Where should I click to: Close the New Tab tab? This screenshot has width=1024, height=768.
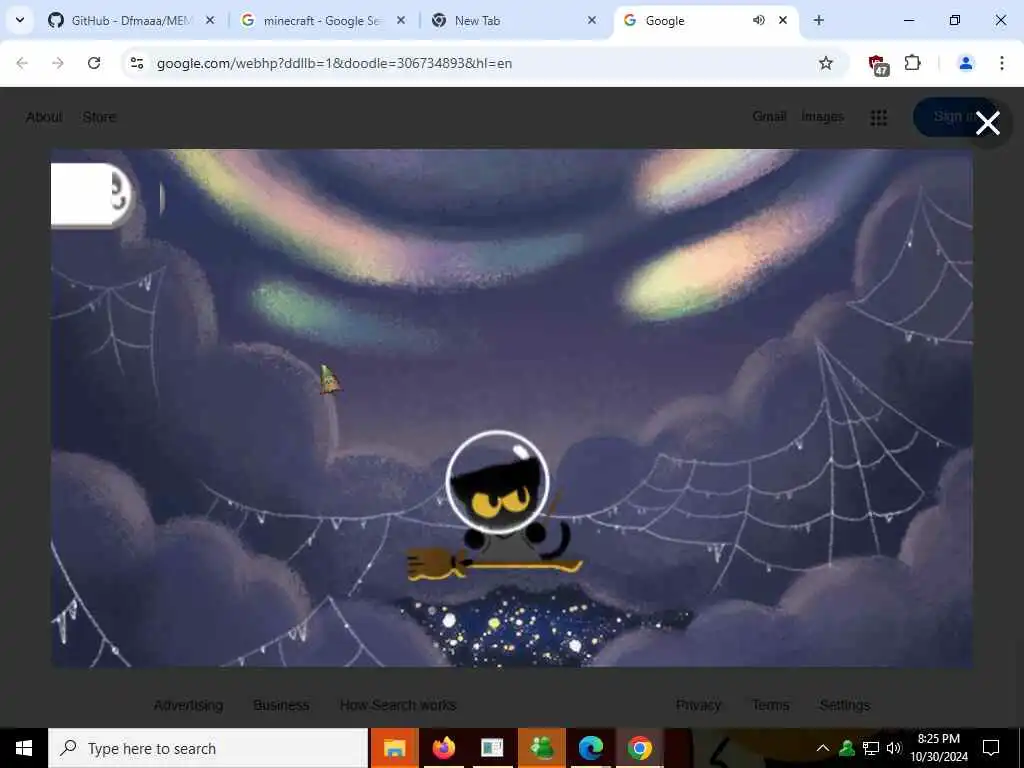(592, 20)
